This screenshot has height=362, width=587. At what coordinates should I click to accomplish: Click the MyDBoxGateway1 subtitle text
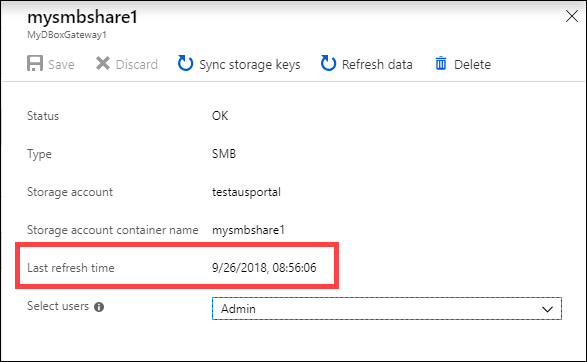[67, 35]
